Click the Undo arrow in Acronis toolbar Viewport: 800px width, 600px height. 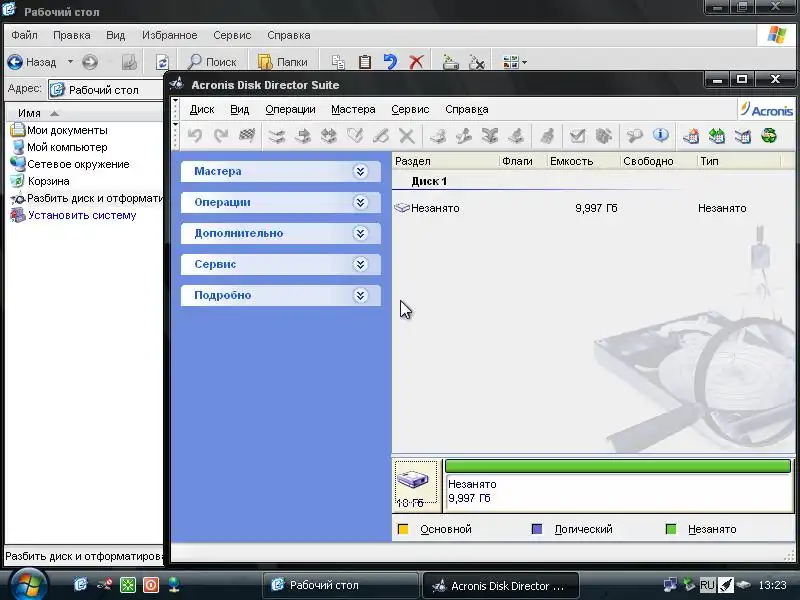click(x=194, y=136)
